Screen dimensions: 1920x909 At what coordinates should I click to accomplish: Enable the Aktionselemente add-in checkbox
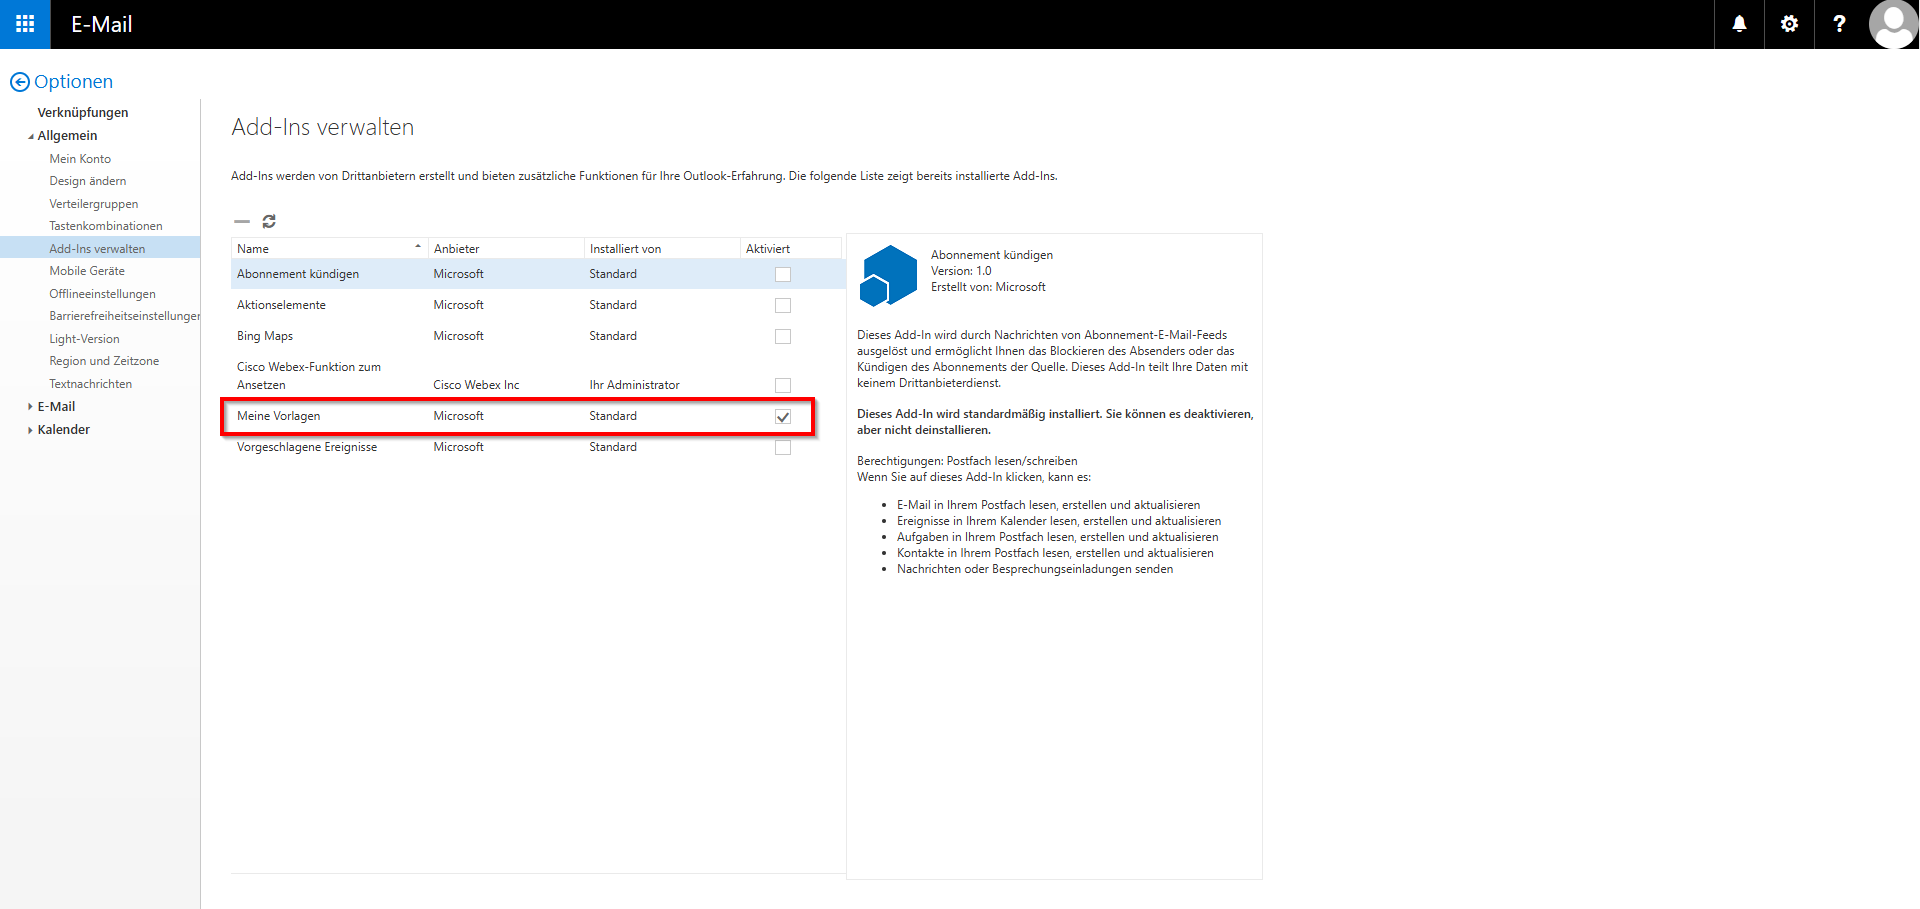[x=783, y=306]
